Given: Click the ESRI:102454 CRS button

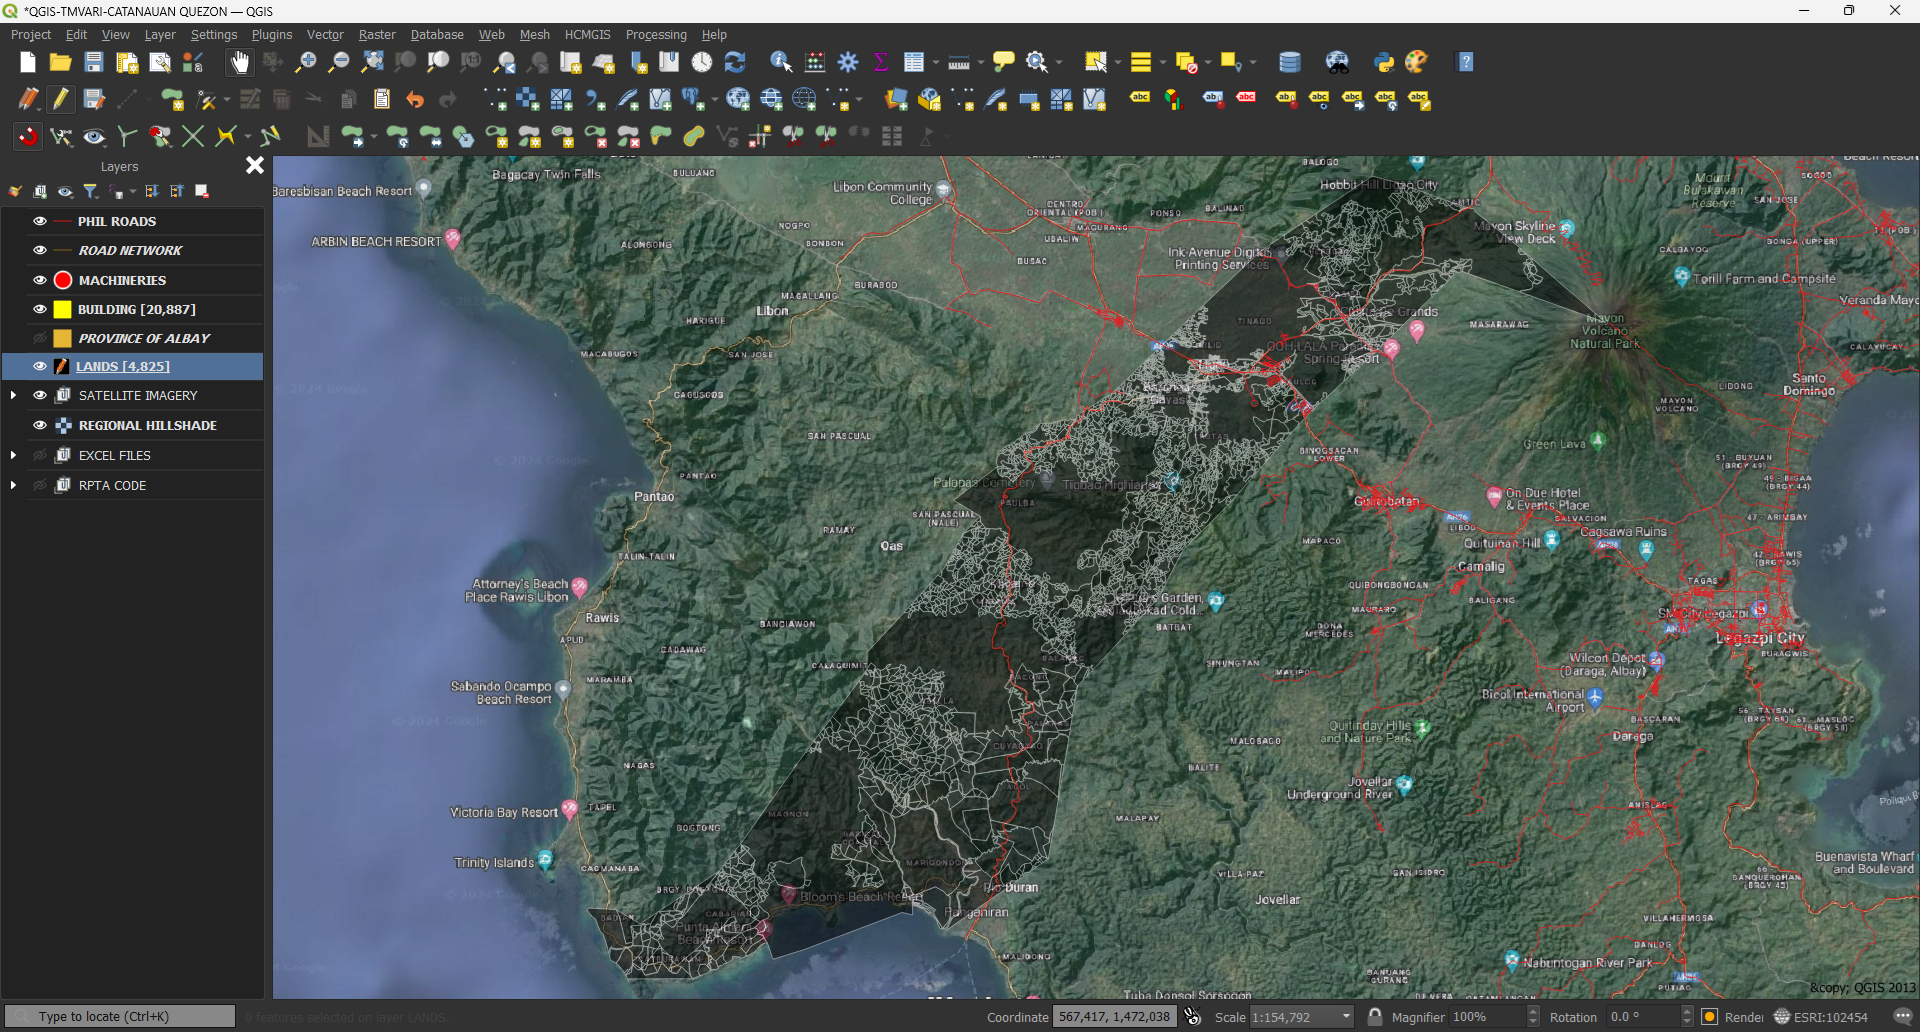Looking at the screenshot, I should tap(1821, 1017).
